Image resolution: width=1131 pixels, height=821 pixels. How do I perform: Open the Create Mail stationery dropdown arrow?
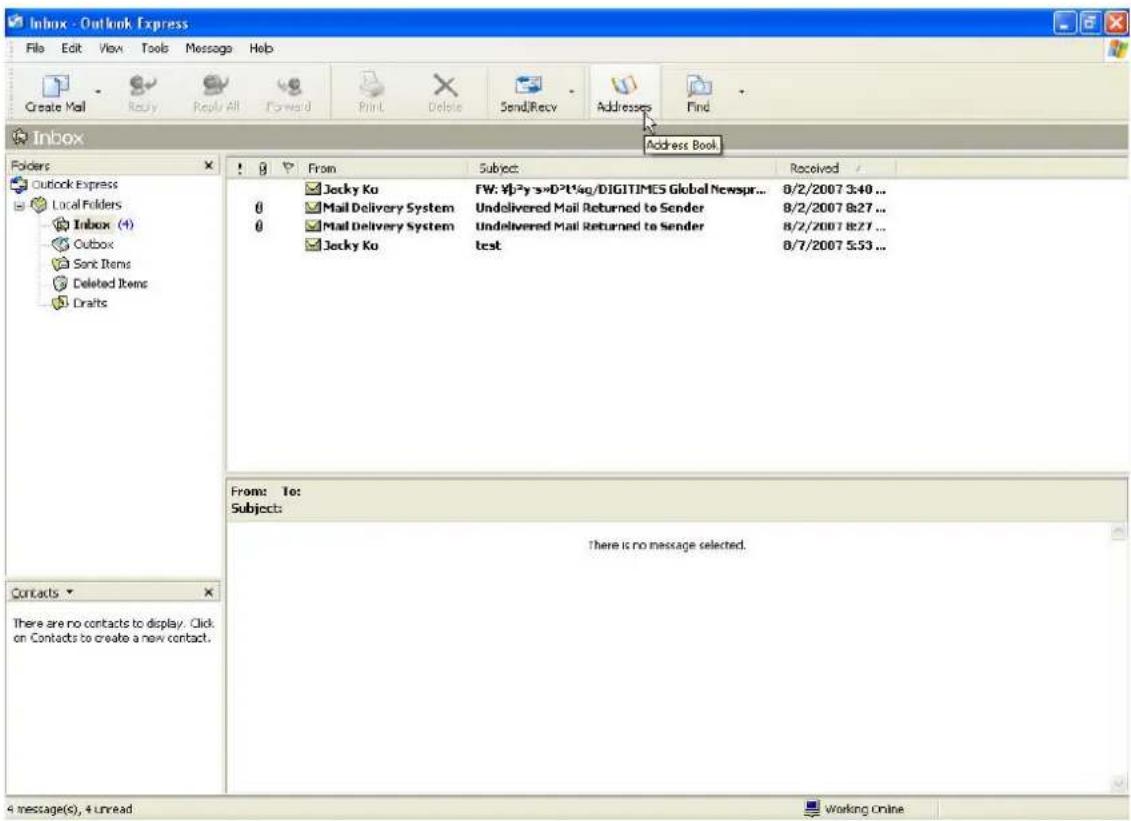click(x=98, y=92)
